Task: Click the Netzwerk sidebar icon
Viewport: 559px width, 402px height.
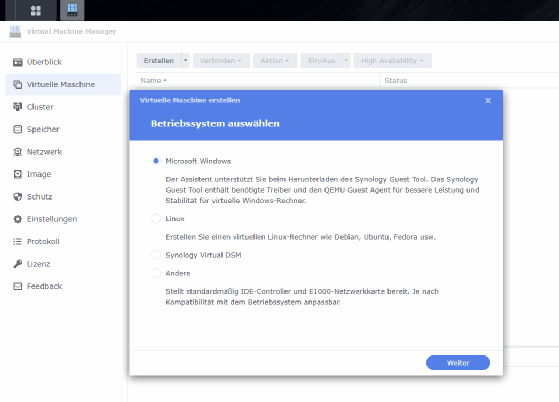Action: tap(17, 152)
